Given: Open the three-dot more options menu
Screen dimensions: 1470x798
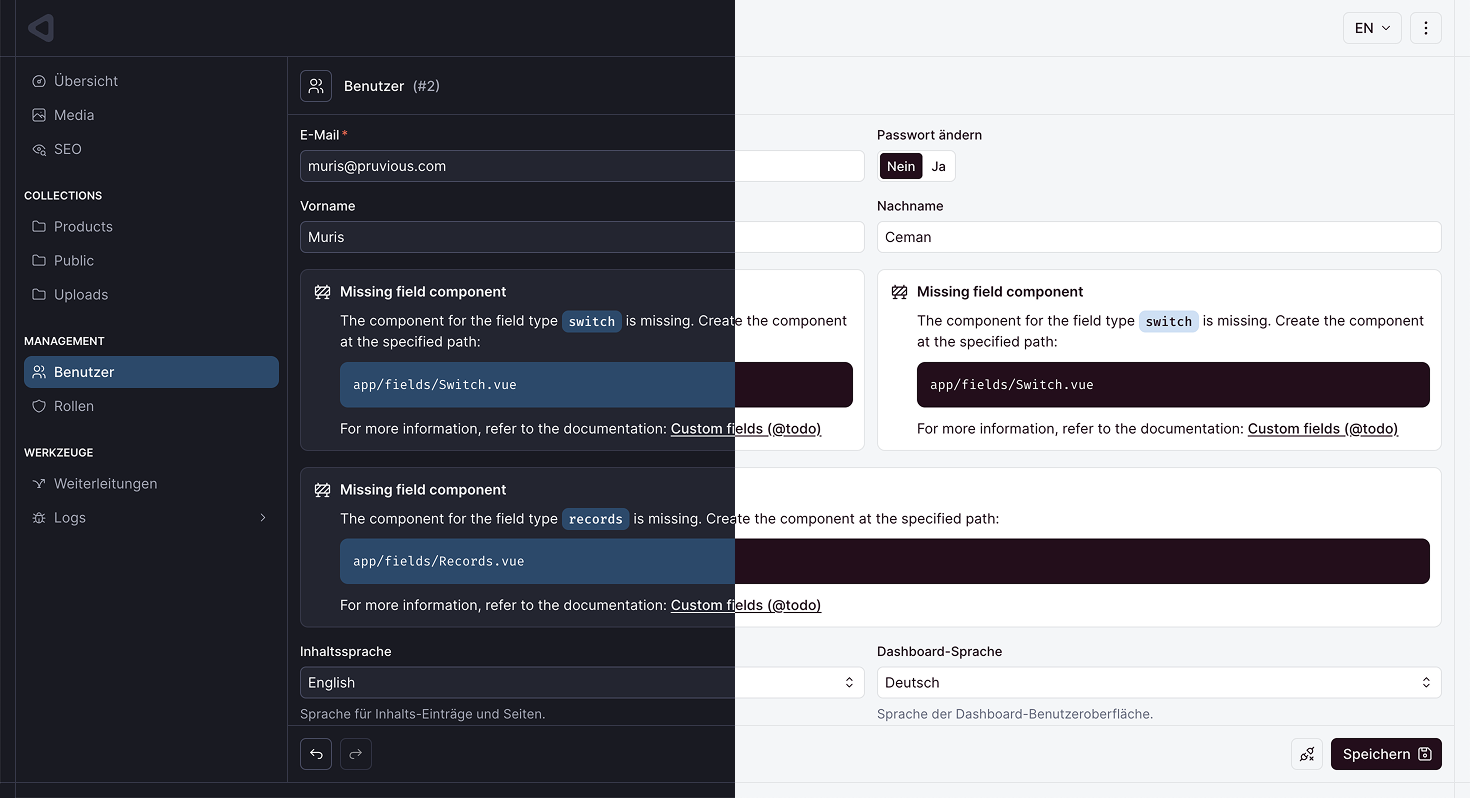Looking at the screenshot, I should click(1426, 28).
